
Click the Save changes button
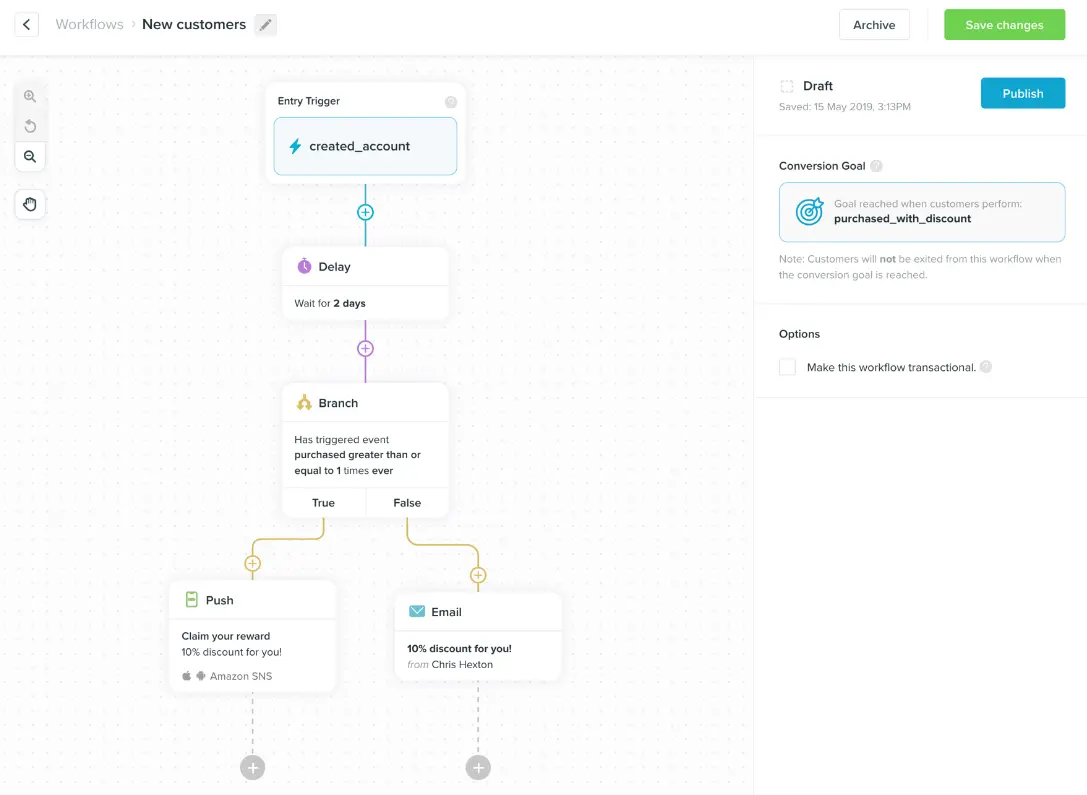[x=1004, y=24]
